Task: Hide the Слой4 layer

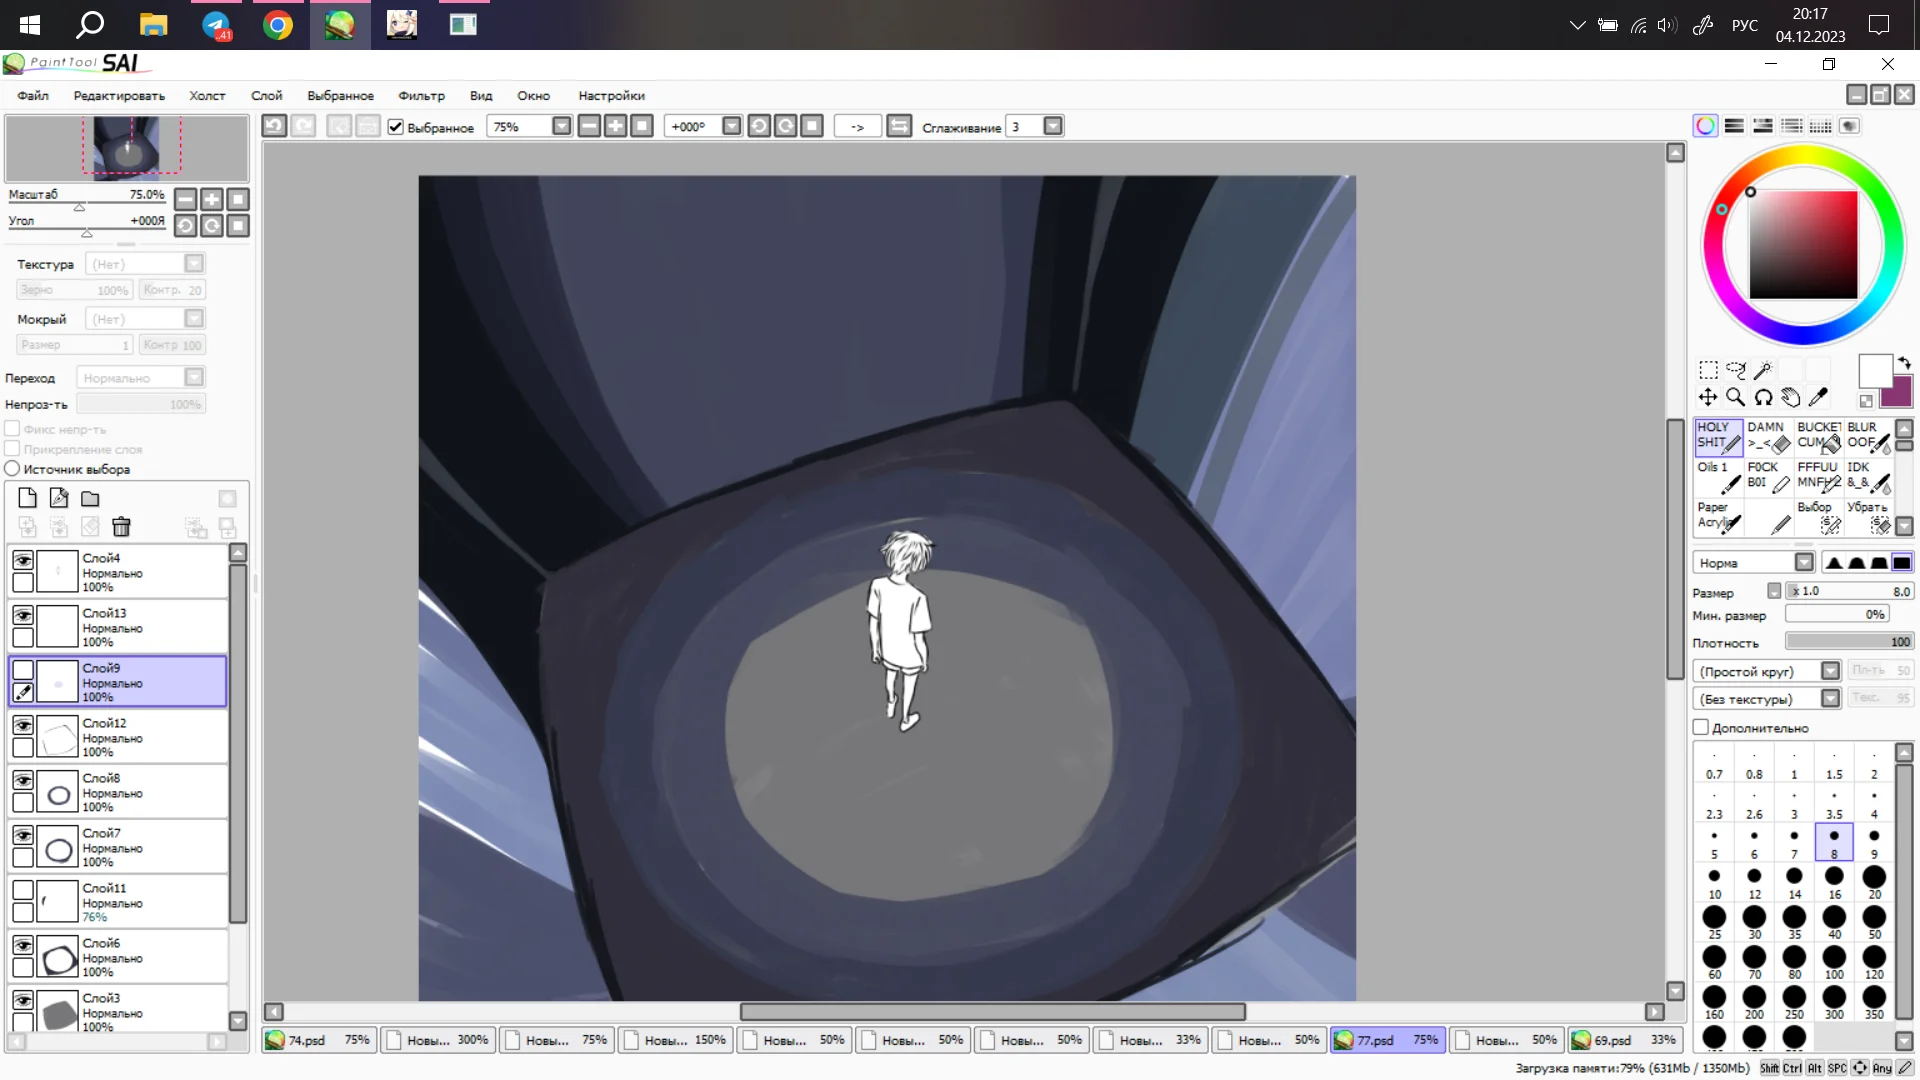Action: click(22, 560)
